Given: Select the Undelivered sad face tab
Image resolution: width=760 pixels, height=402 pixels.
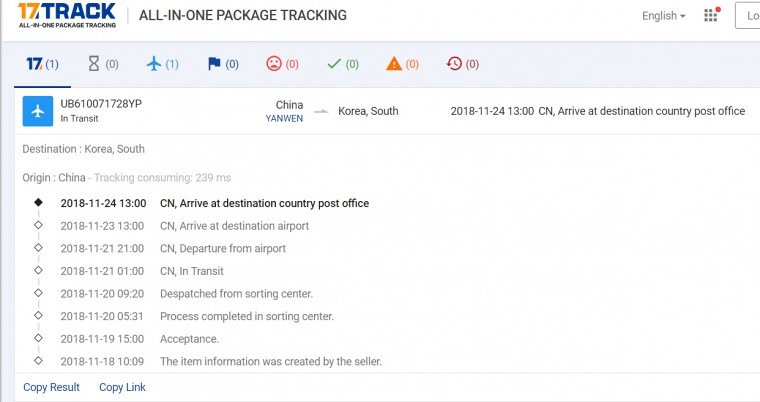Looking at the screenshot, I should 282,64.
